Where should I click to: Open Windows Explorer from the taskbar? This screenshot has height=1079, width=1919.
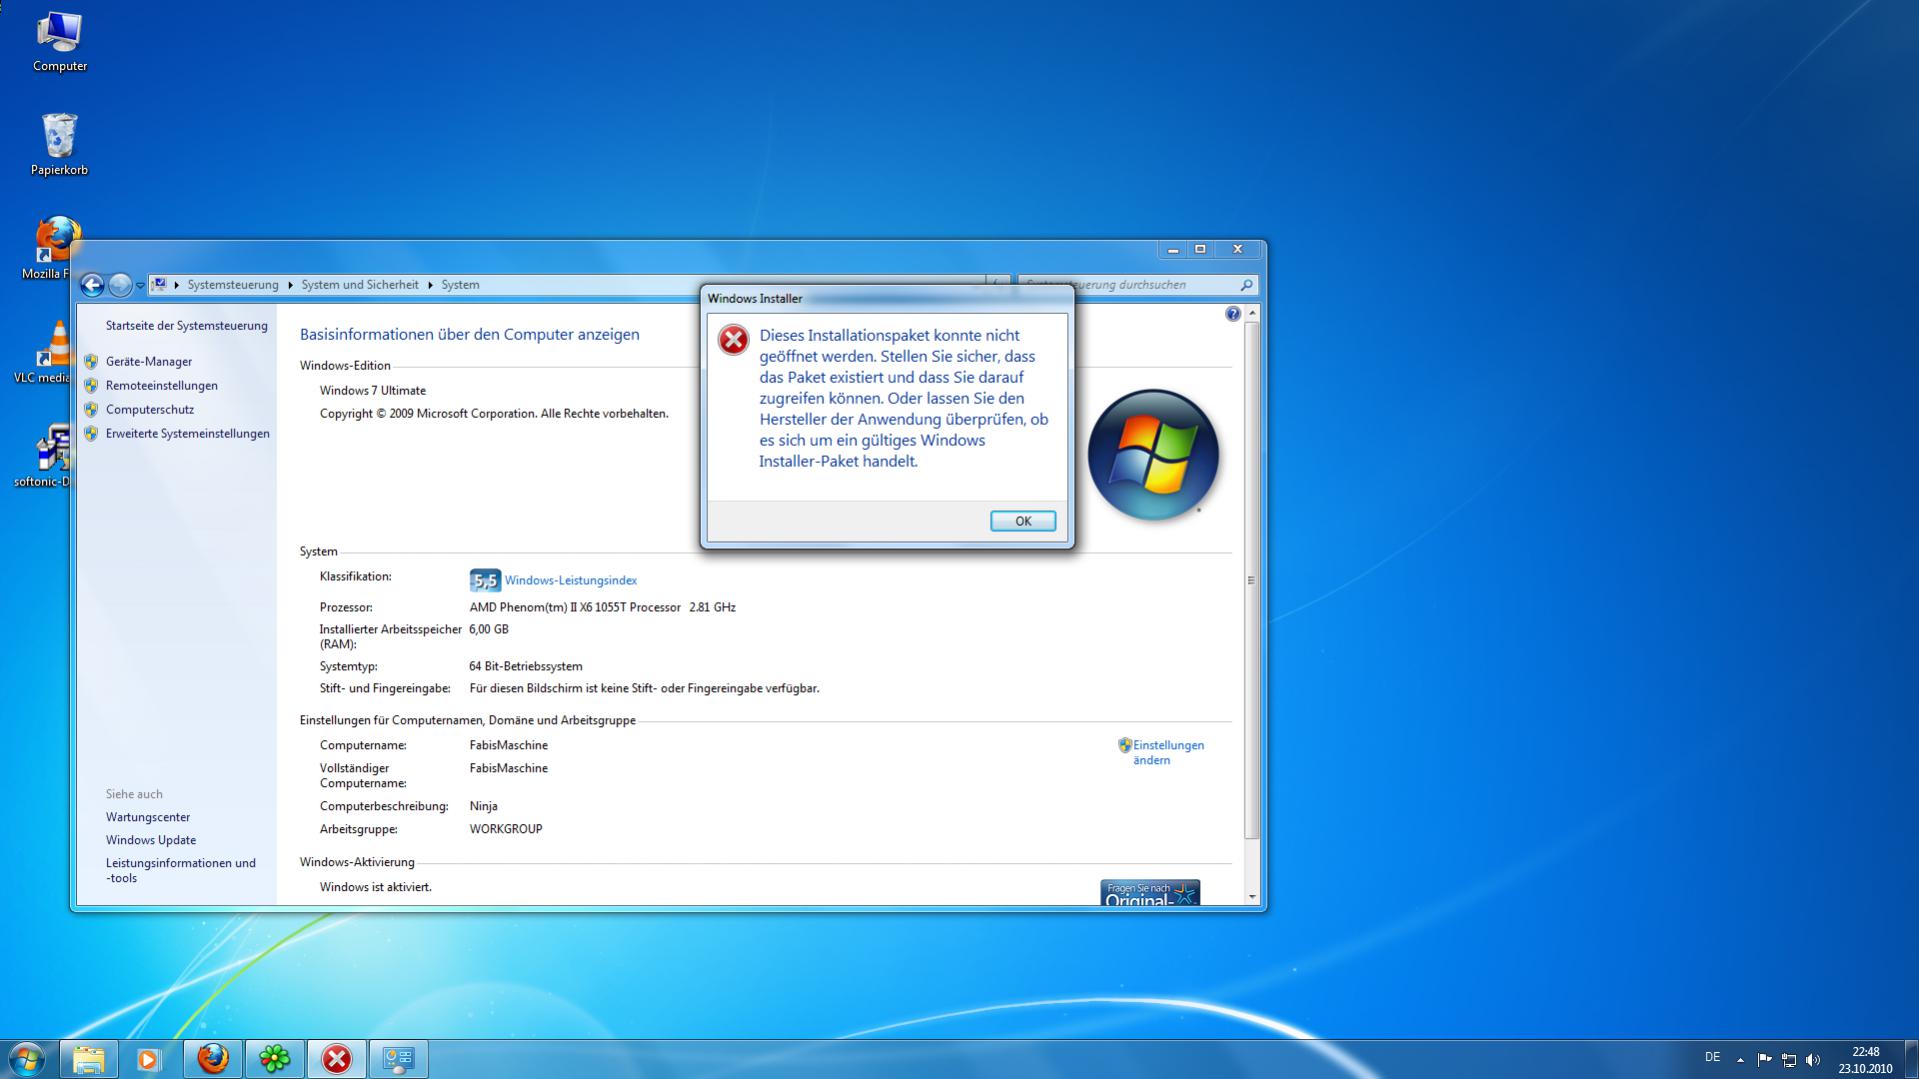point(88,1059)
